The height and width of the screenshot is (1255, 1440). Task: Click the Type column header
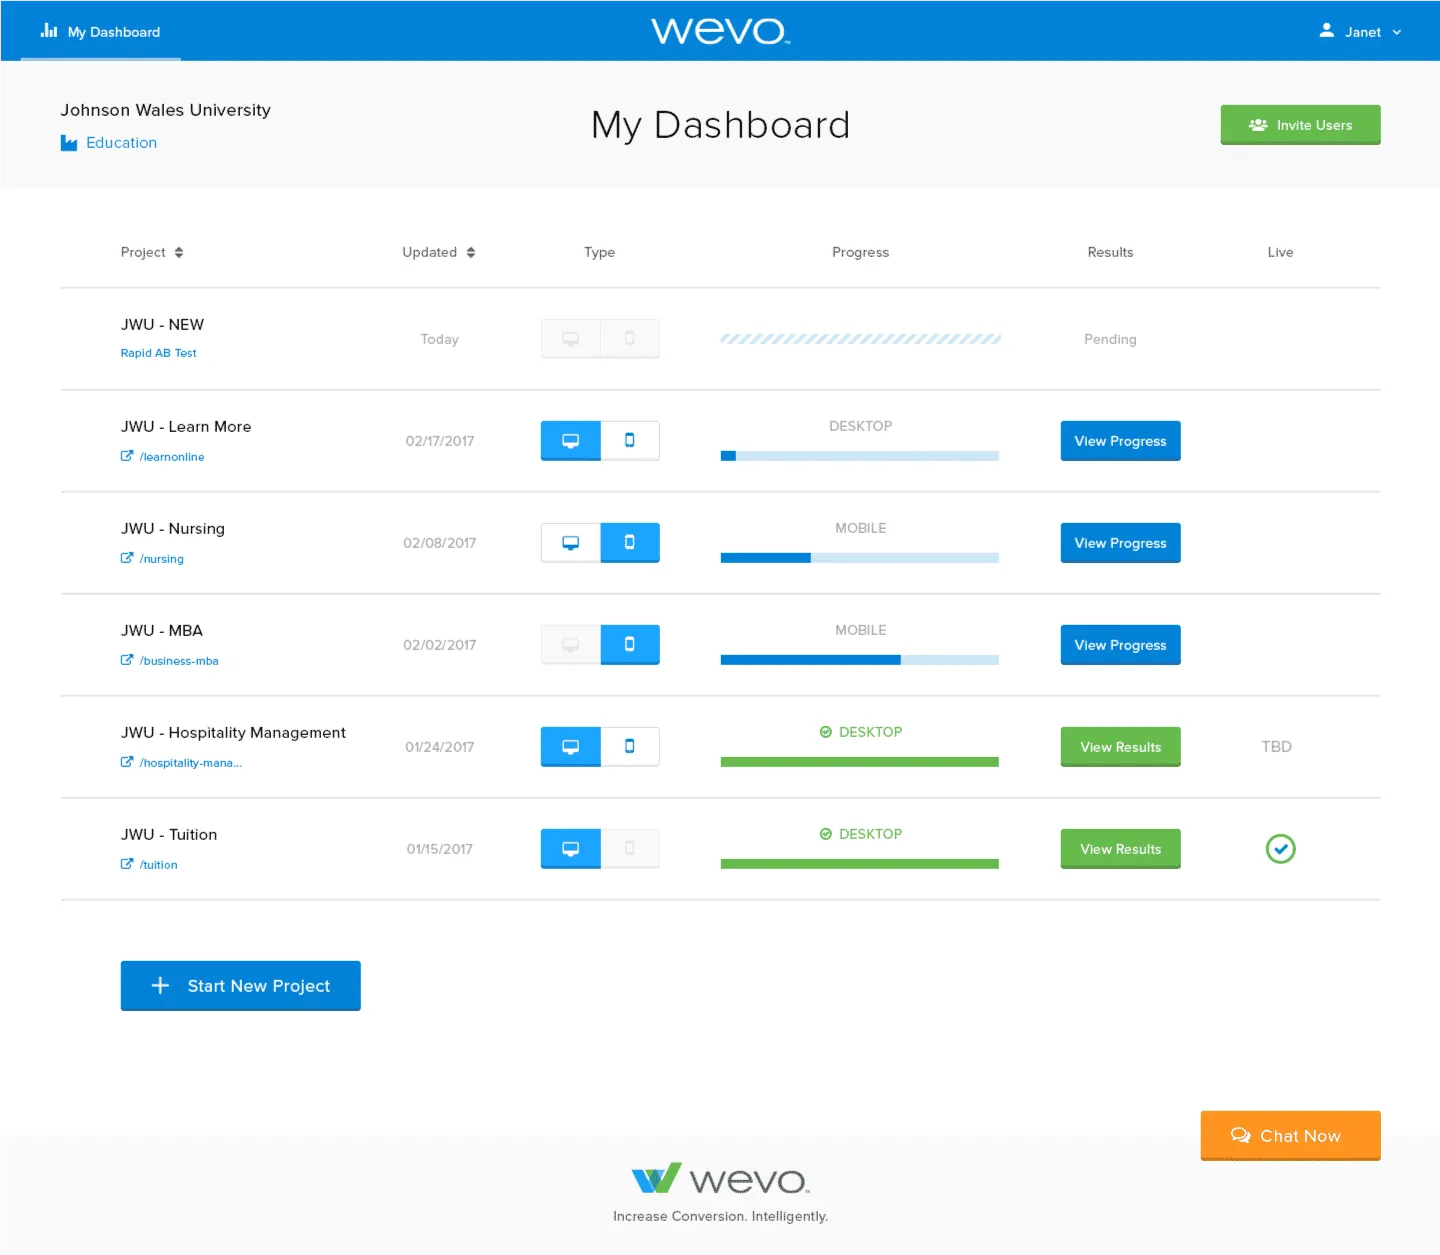[599, 252]
